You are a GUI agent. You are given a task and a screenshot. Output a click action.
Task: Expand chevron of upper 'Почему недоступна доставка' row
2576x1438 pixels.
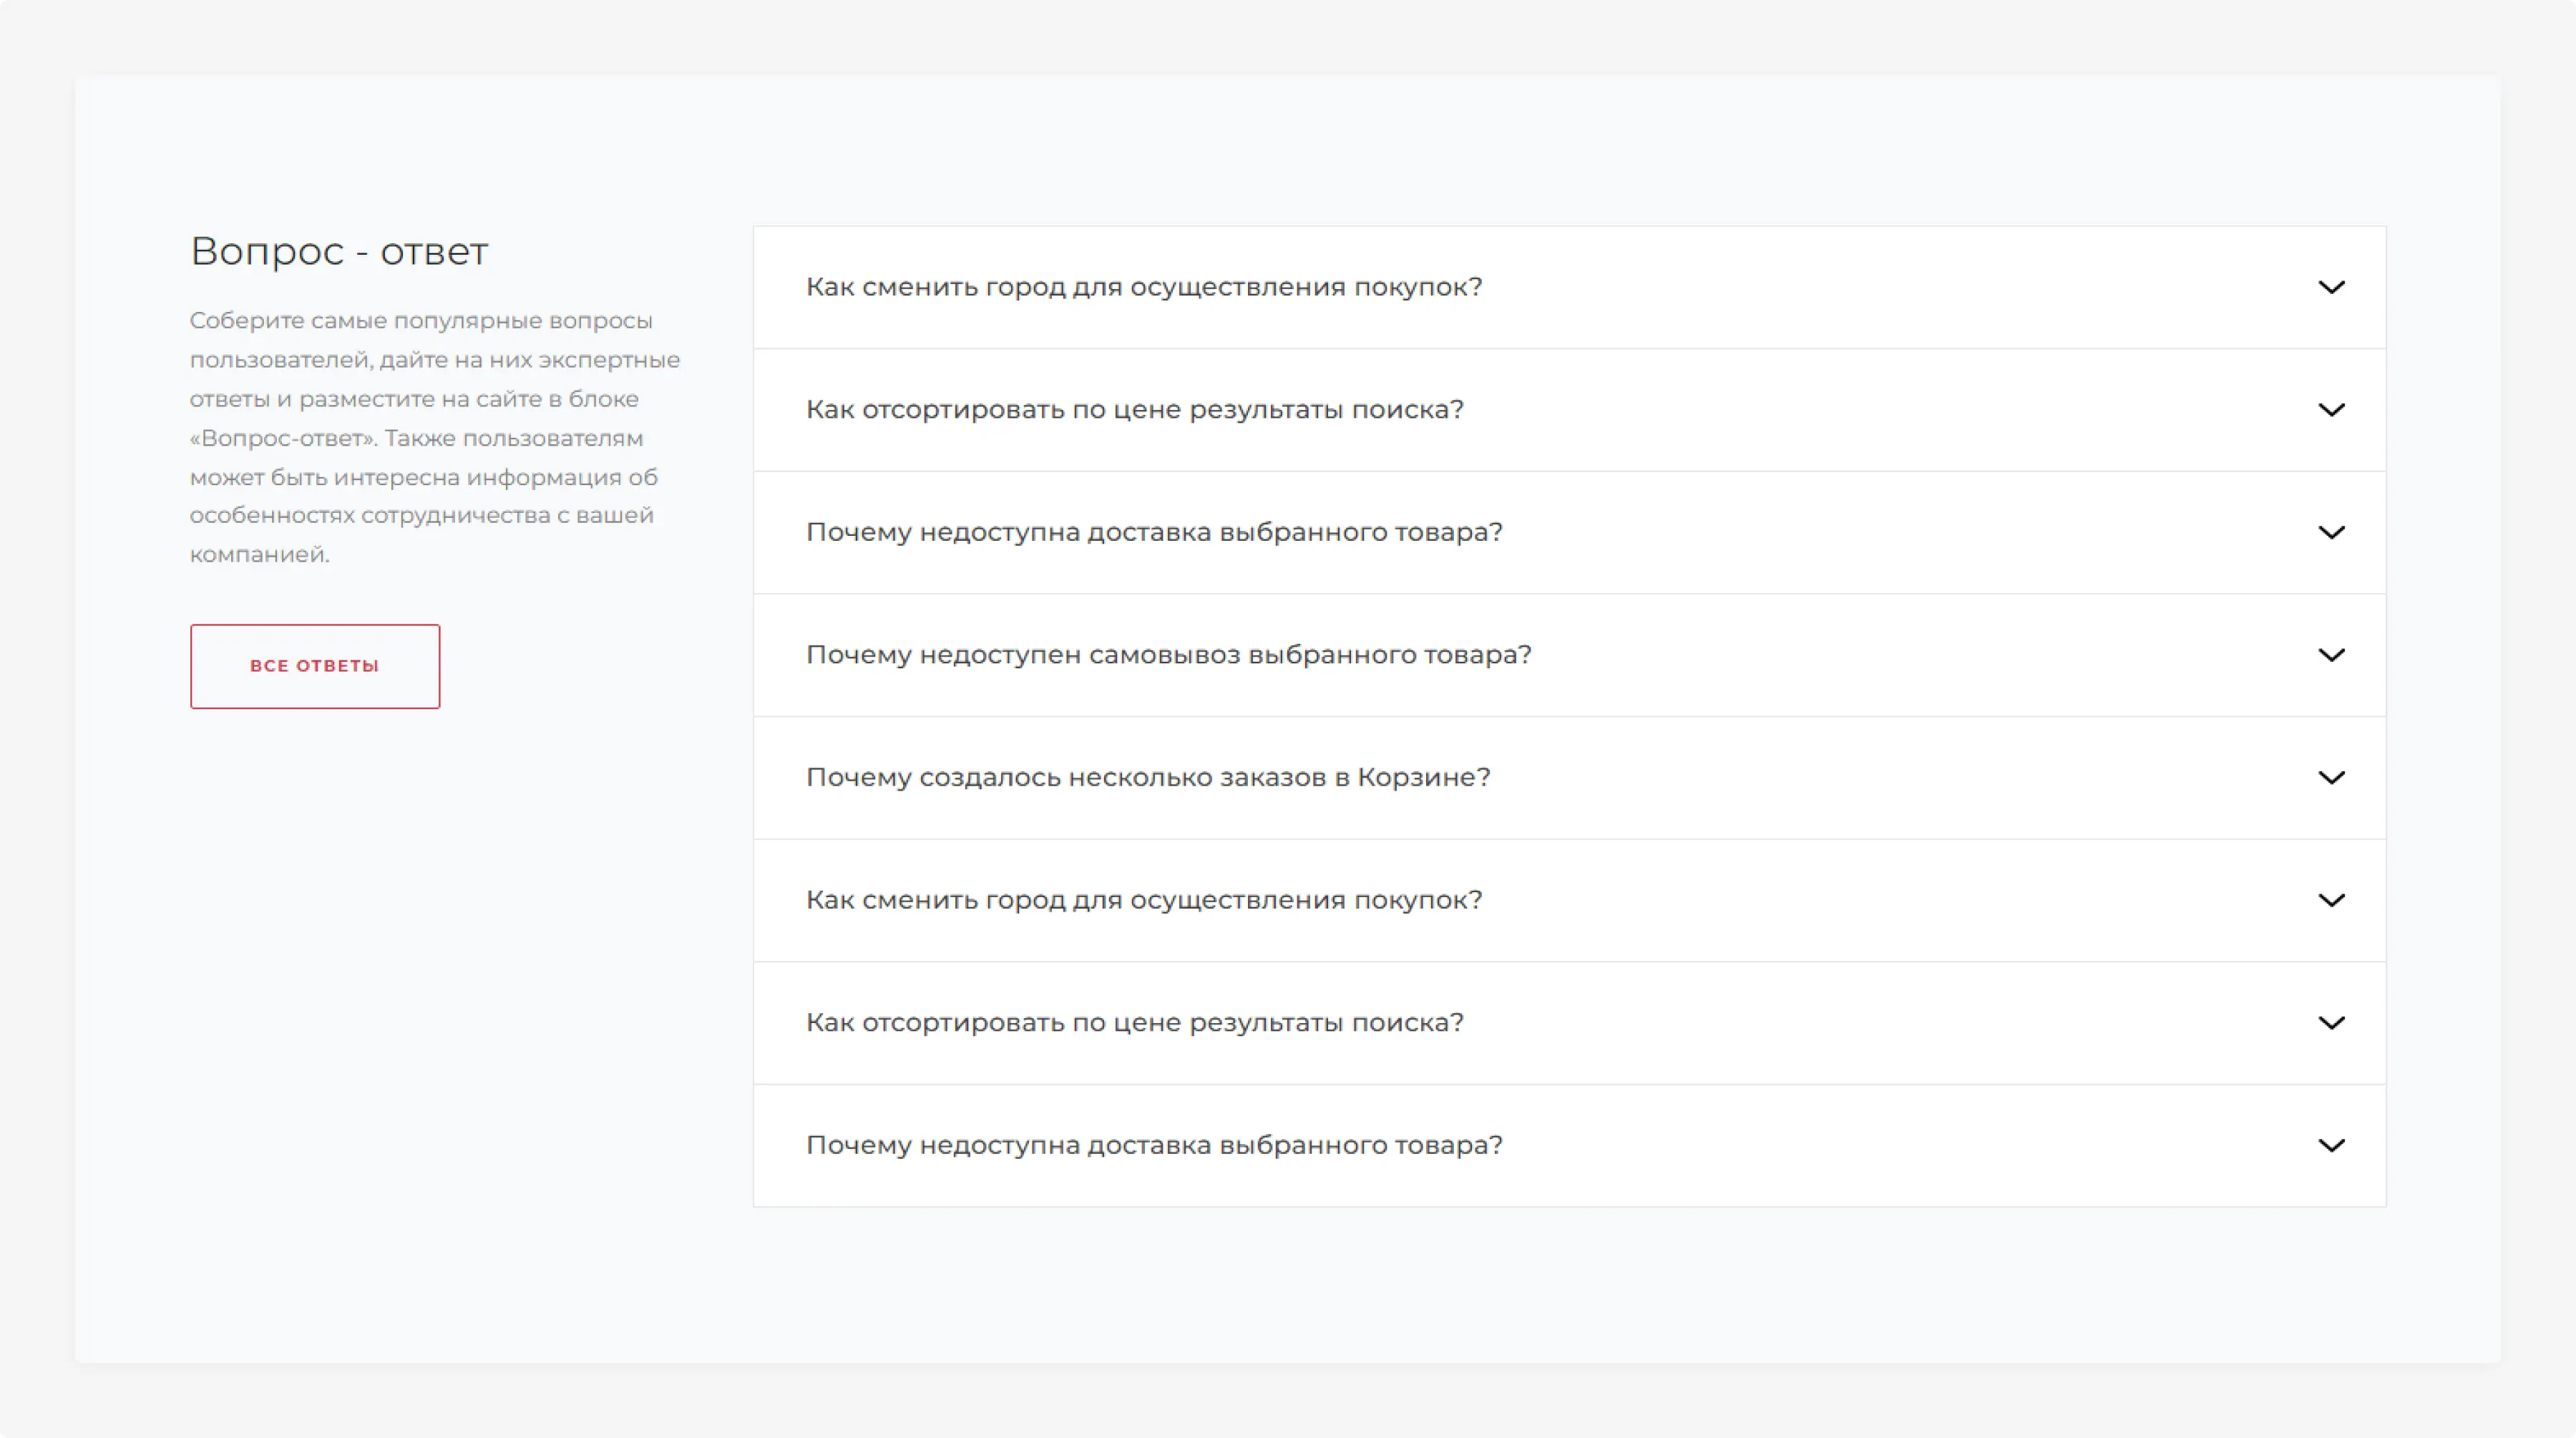click(2331, 533)
